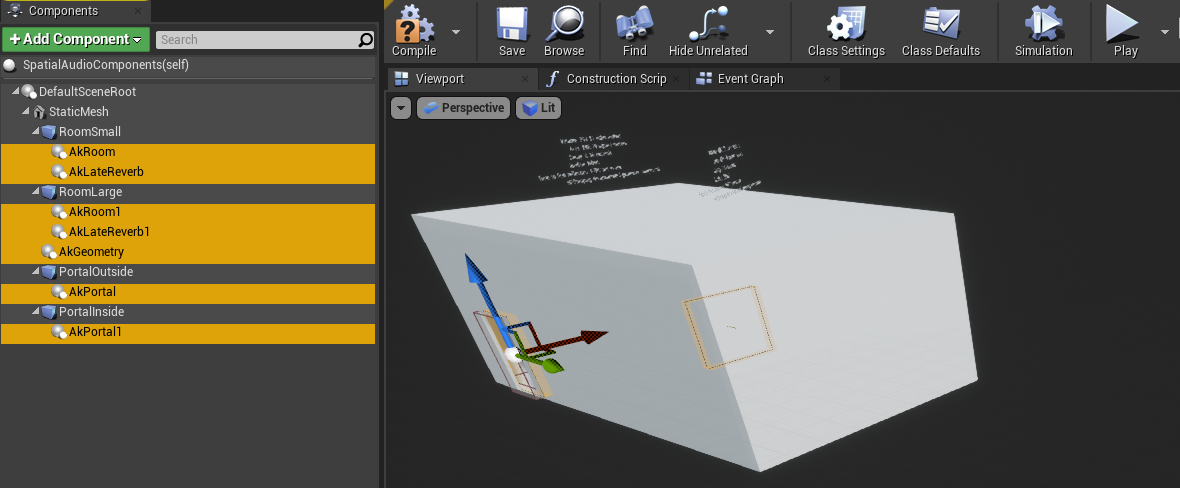Click the Compile blueprint icon
Viewport: 1180px width, 488px height.
click(413, 26)
